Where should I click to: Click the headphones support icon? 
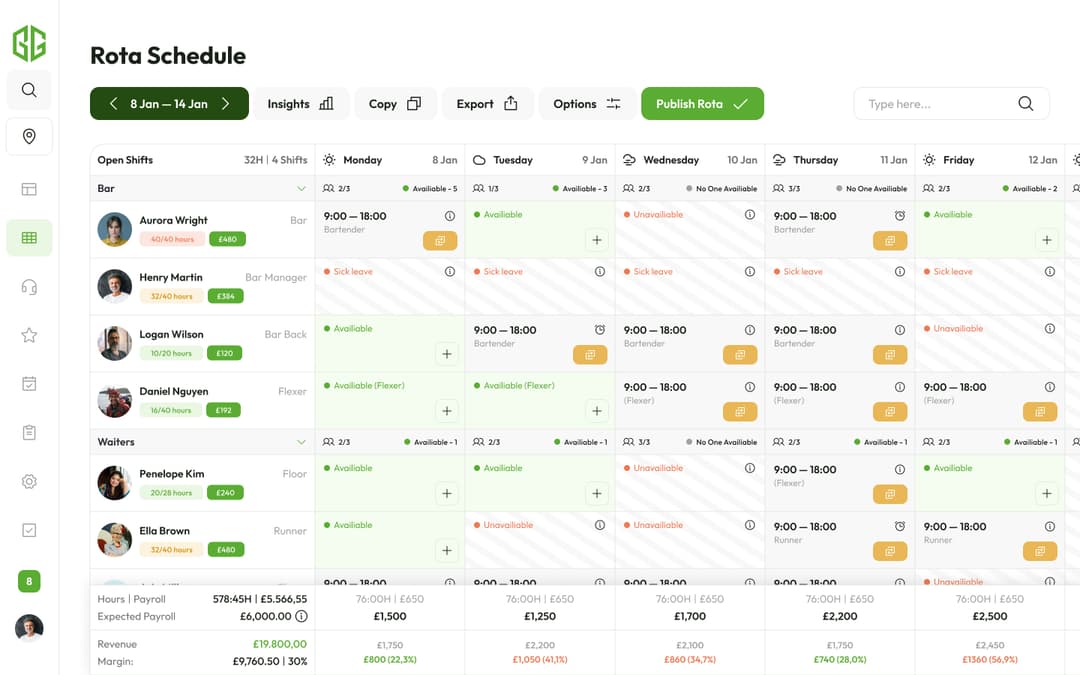point(29,286)
